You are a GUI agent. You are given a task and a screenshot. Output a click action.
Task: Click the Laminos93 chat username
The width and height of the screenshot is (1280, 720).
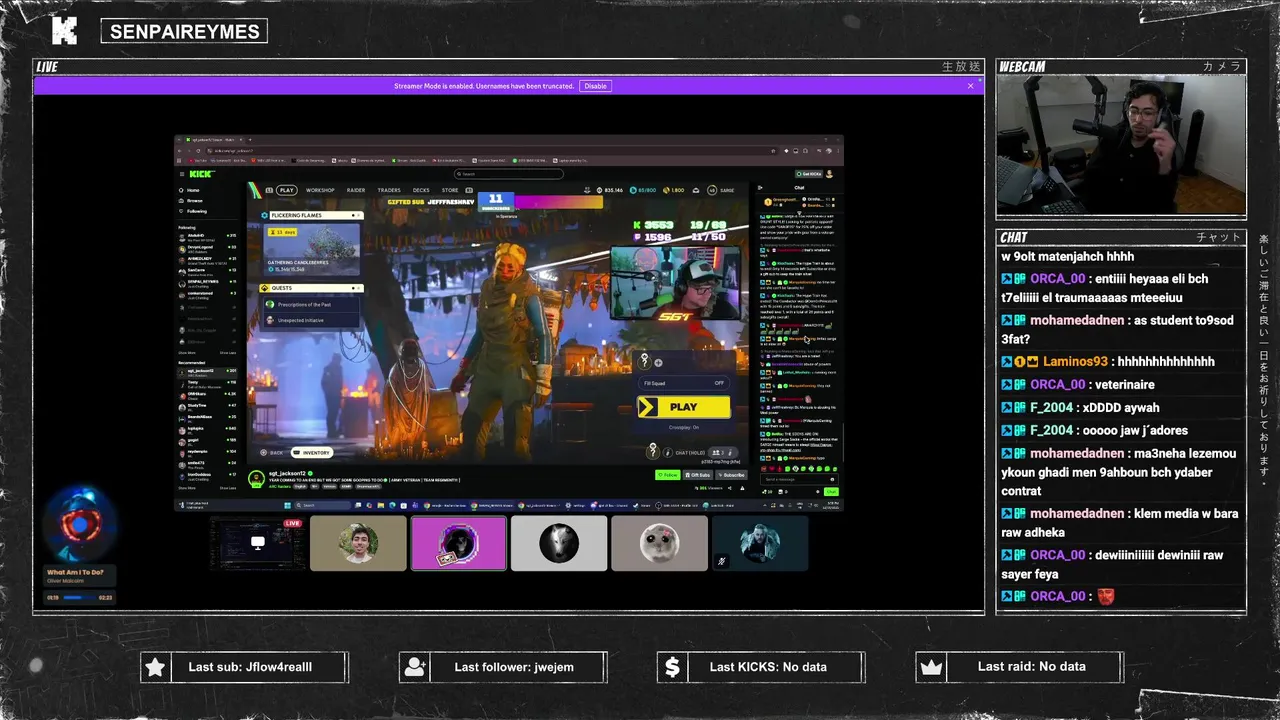pos(1075,362)
